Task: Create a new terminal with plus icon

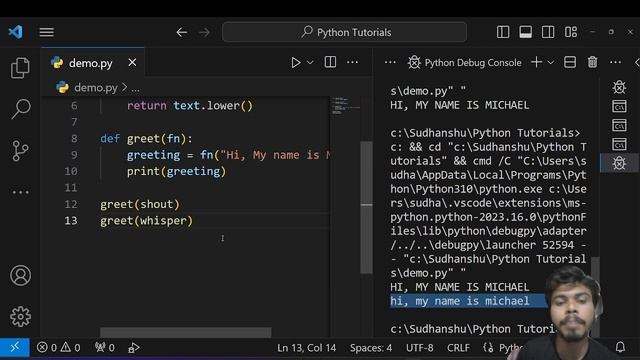Action: [x=536, y=62]
